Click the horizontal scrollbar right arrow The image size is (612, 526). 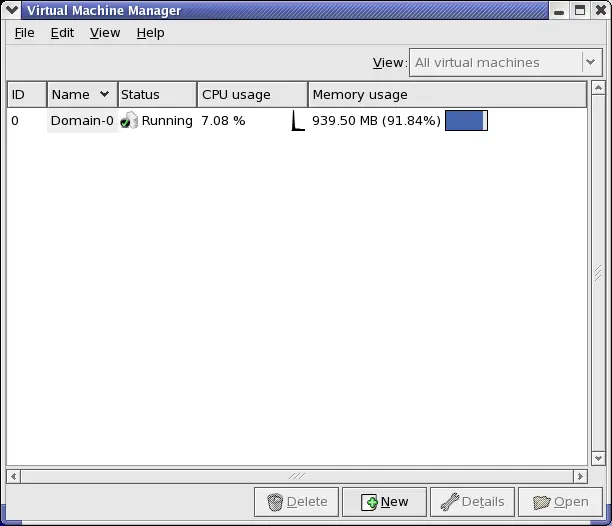coord(580,476)
